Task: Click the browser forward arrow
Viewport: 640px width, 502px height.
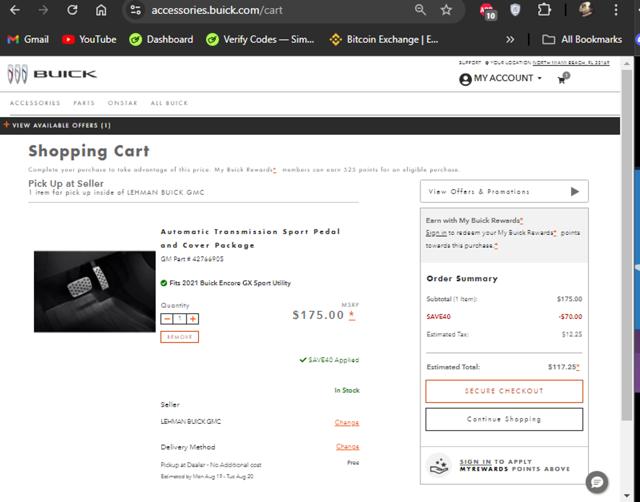Action: pos(43,10)
